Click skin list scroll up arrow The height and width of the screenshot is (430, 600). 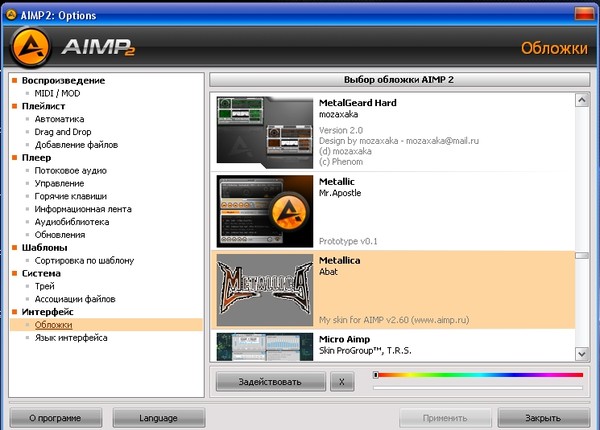[x=582, y=100]
